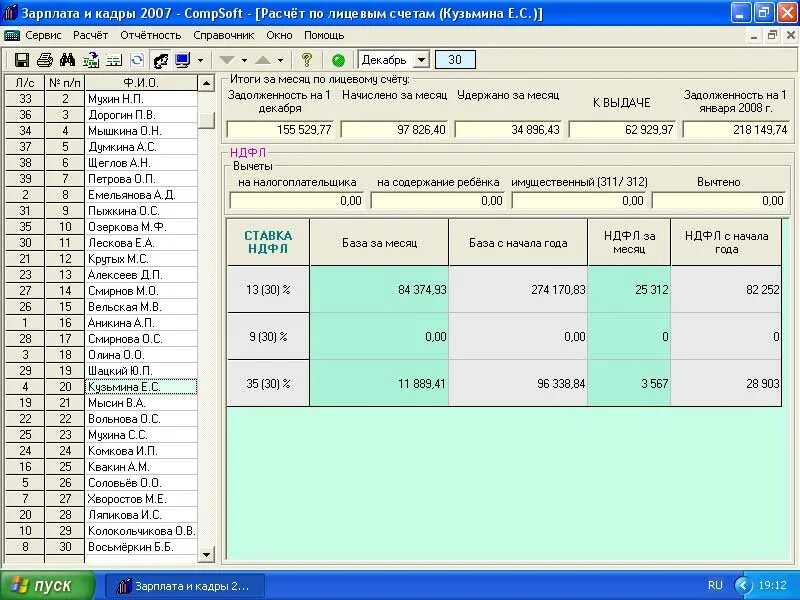Click the на налогоплательщика deduction field
This screenshot has width=800, height=600.
point(296,201)
